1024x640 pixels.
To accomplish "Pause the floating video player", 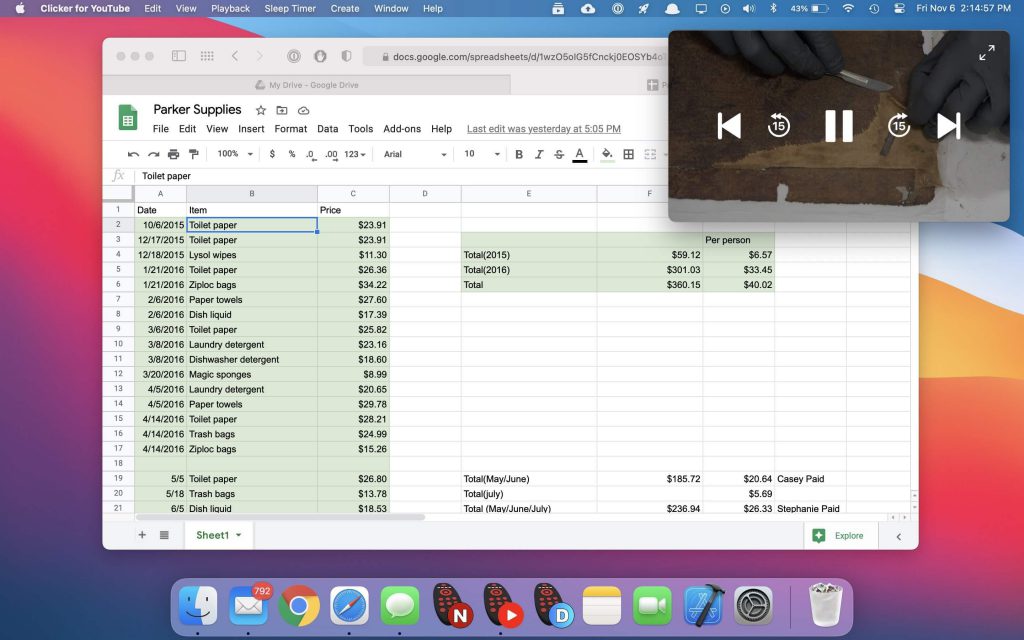I will 838,126.
